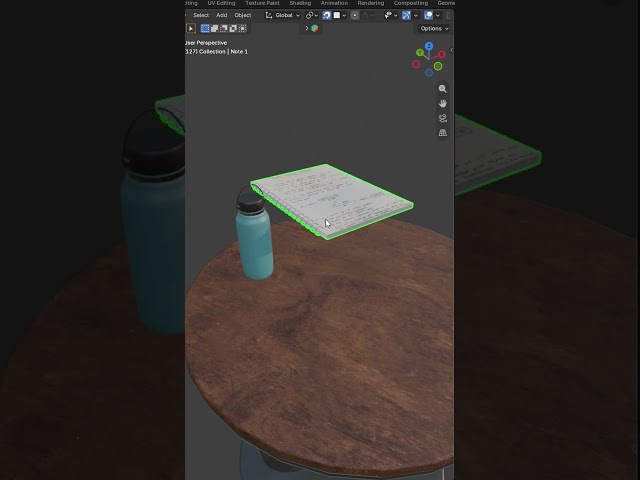Open the Global transform orientation dropdown
This screenshot has height=480, width=640.
click(x=282, y=15)
